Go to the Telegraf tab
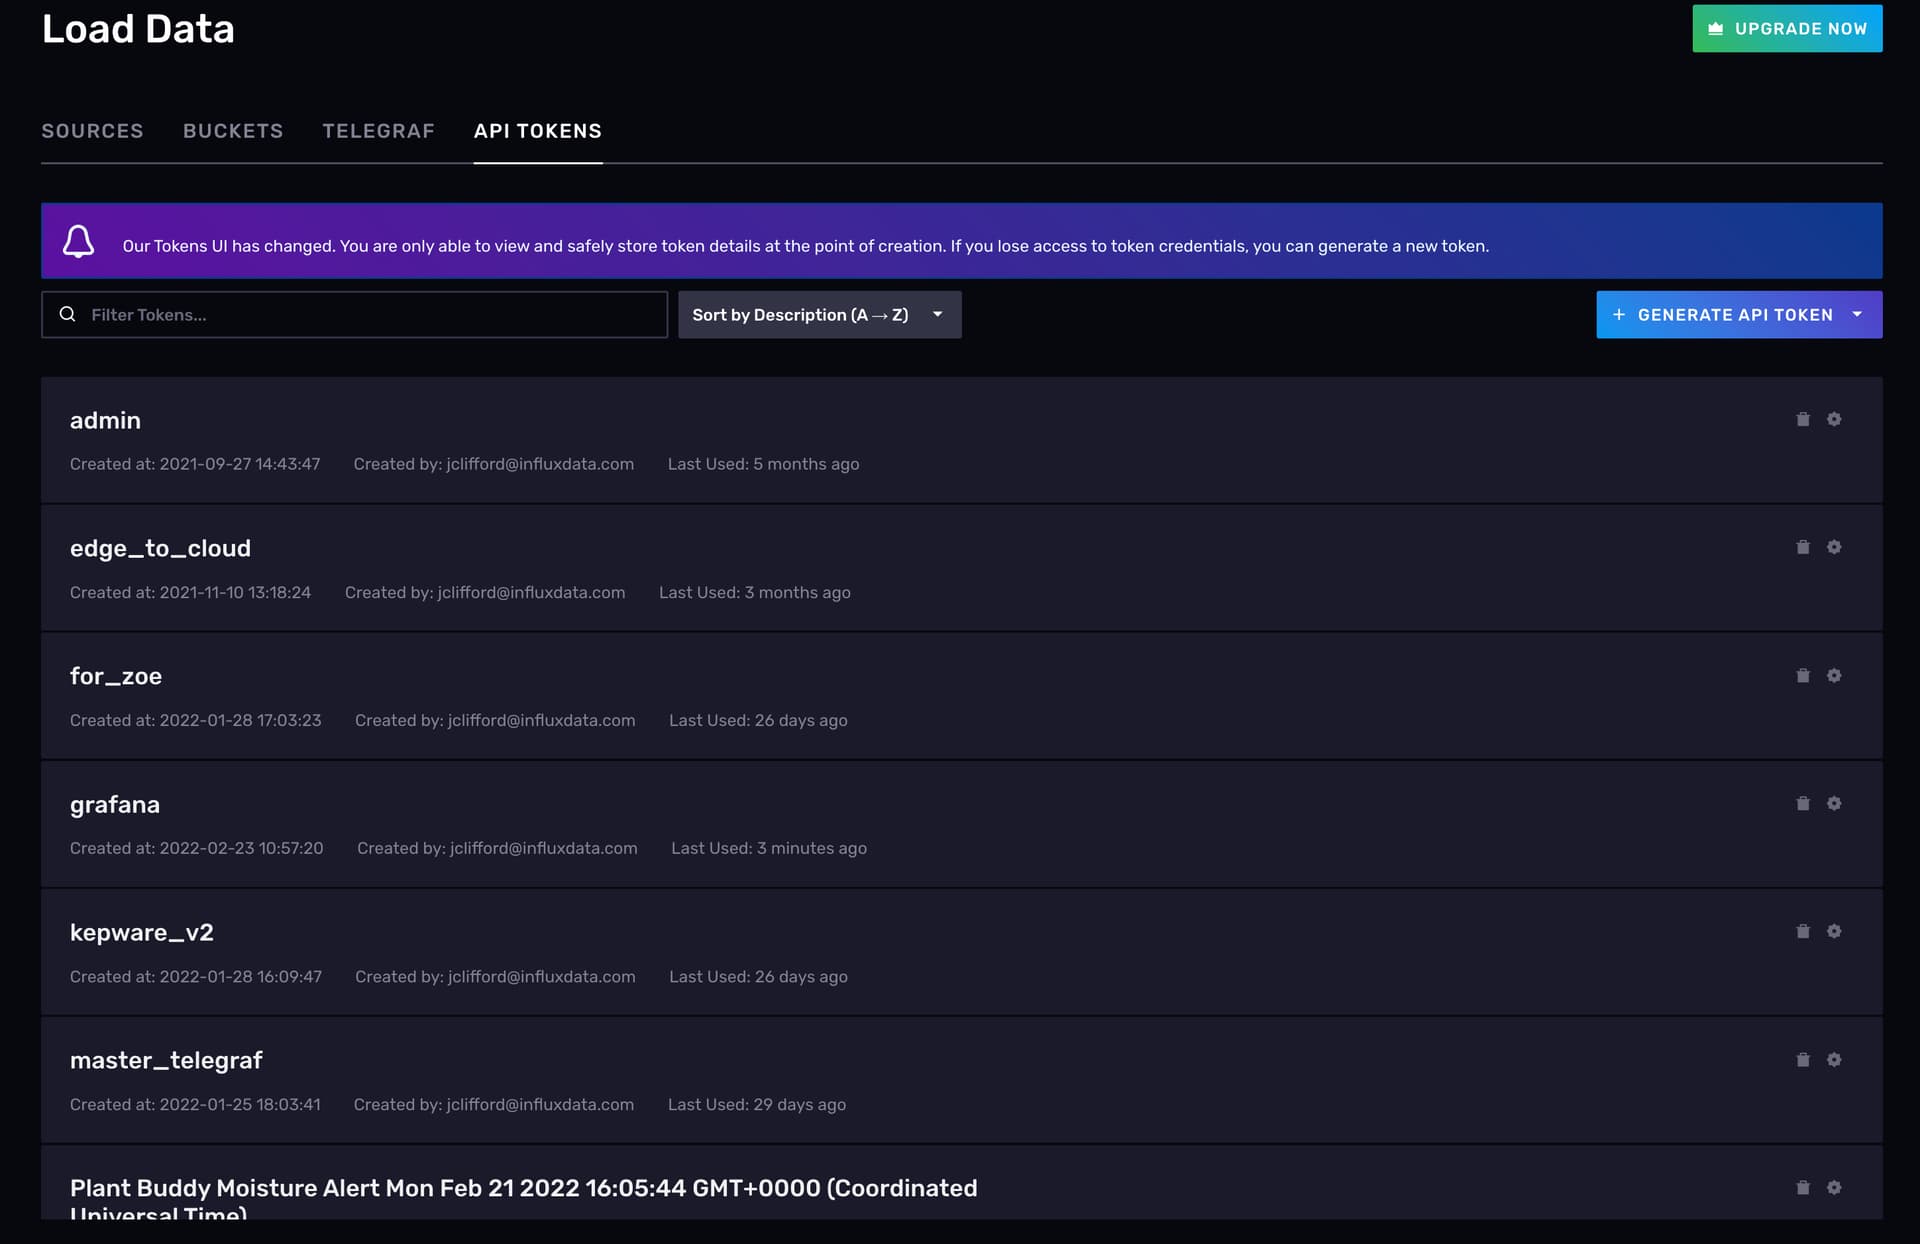1920x1244 pixels. (378, 131)
